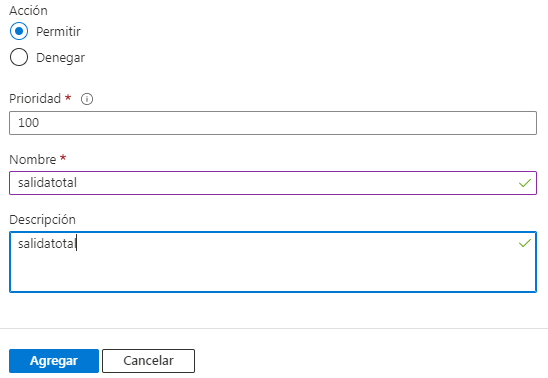Click the Nombre field label
This screenshot has height=378, width=548.
pyautogui.click(x=33, y=160)
